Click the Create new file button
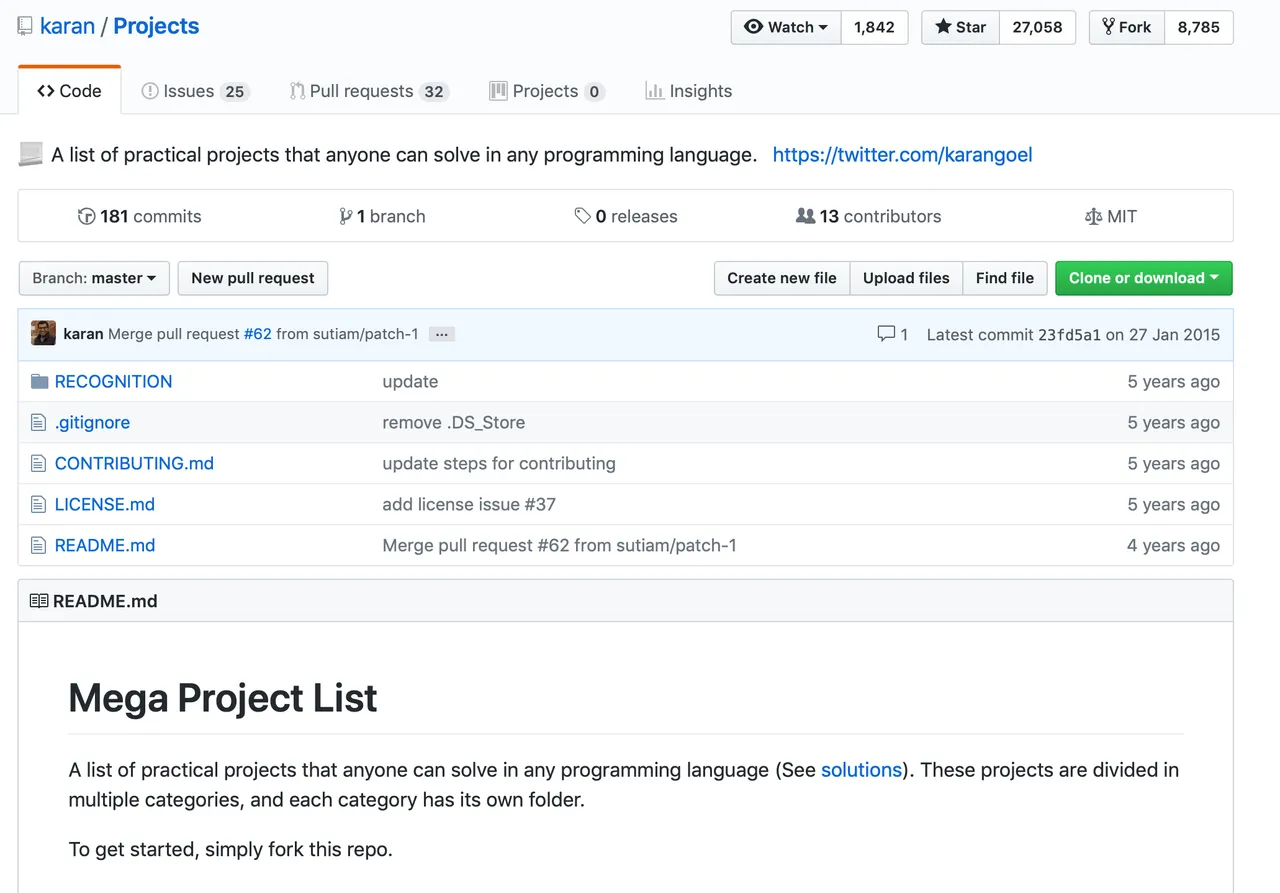The width and height of the screenshot is (1280, 893). [782, 278]
